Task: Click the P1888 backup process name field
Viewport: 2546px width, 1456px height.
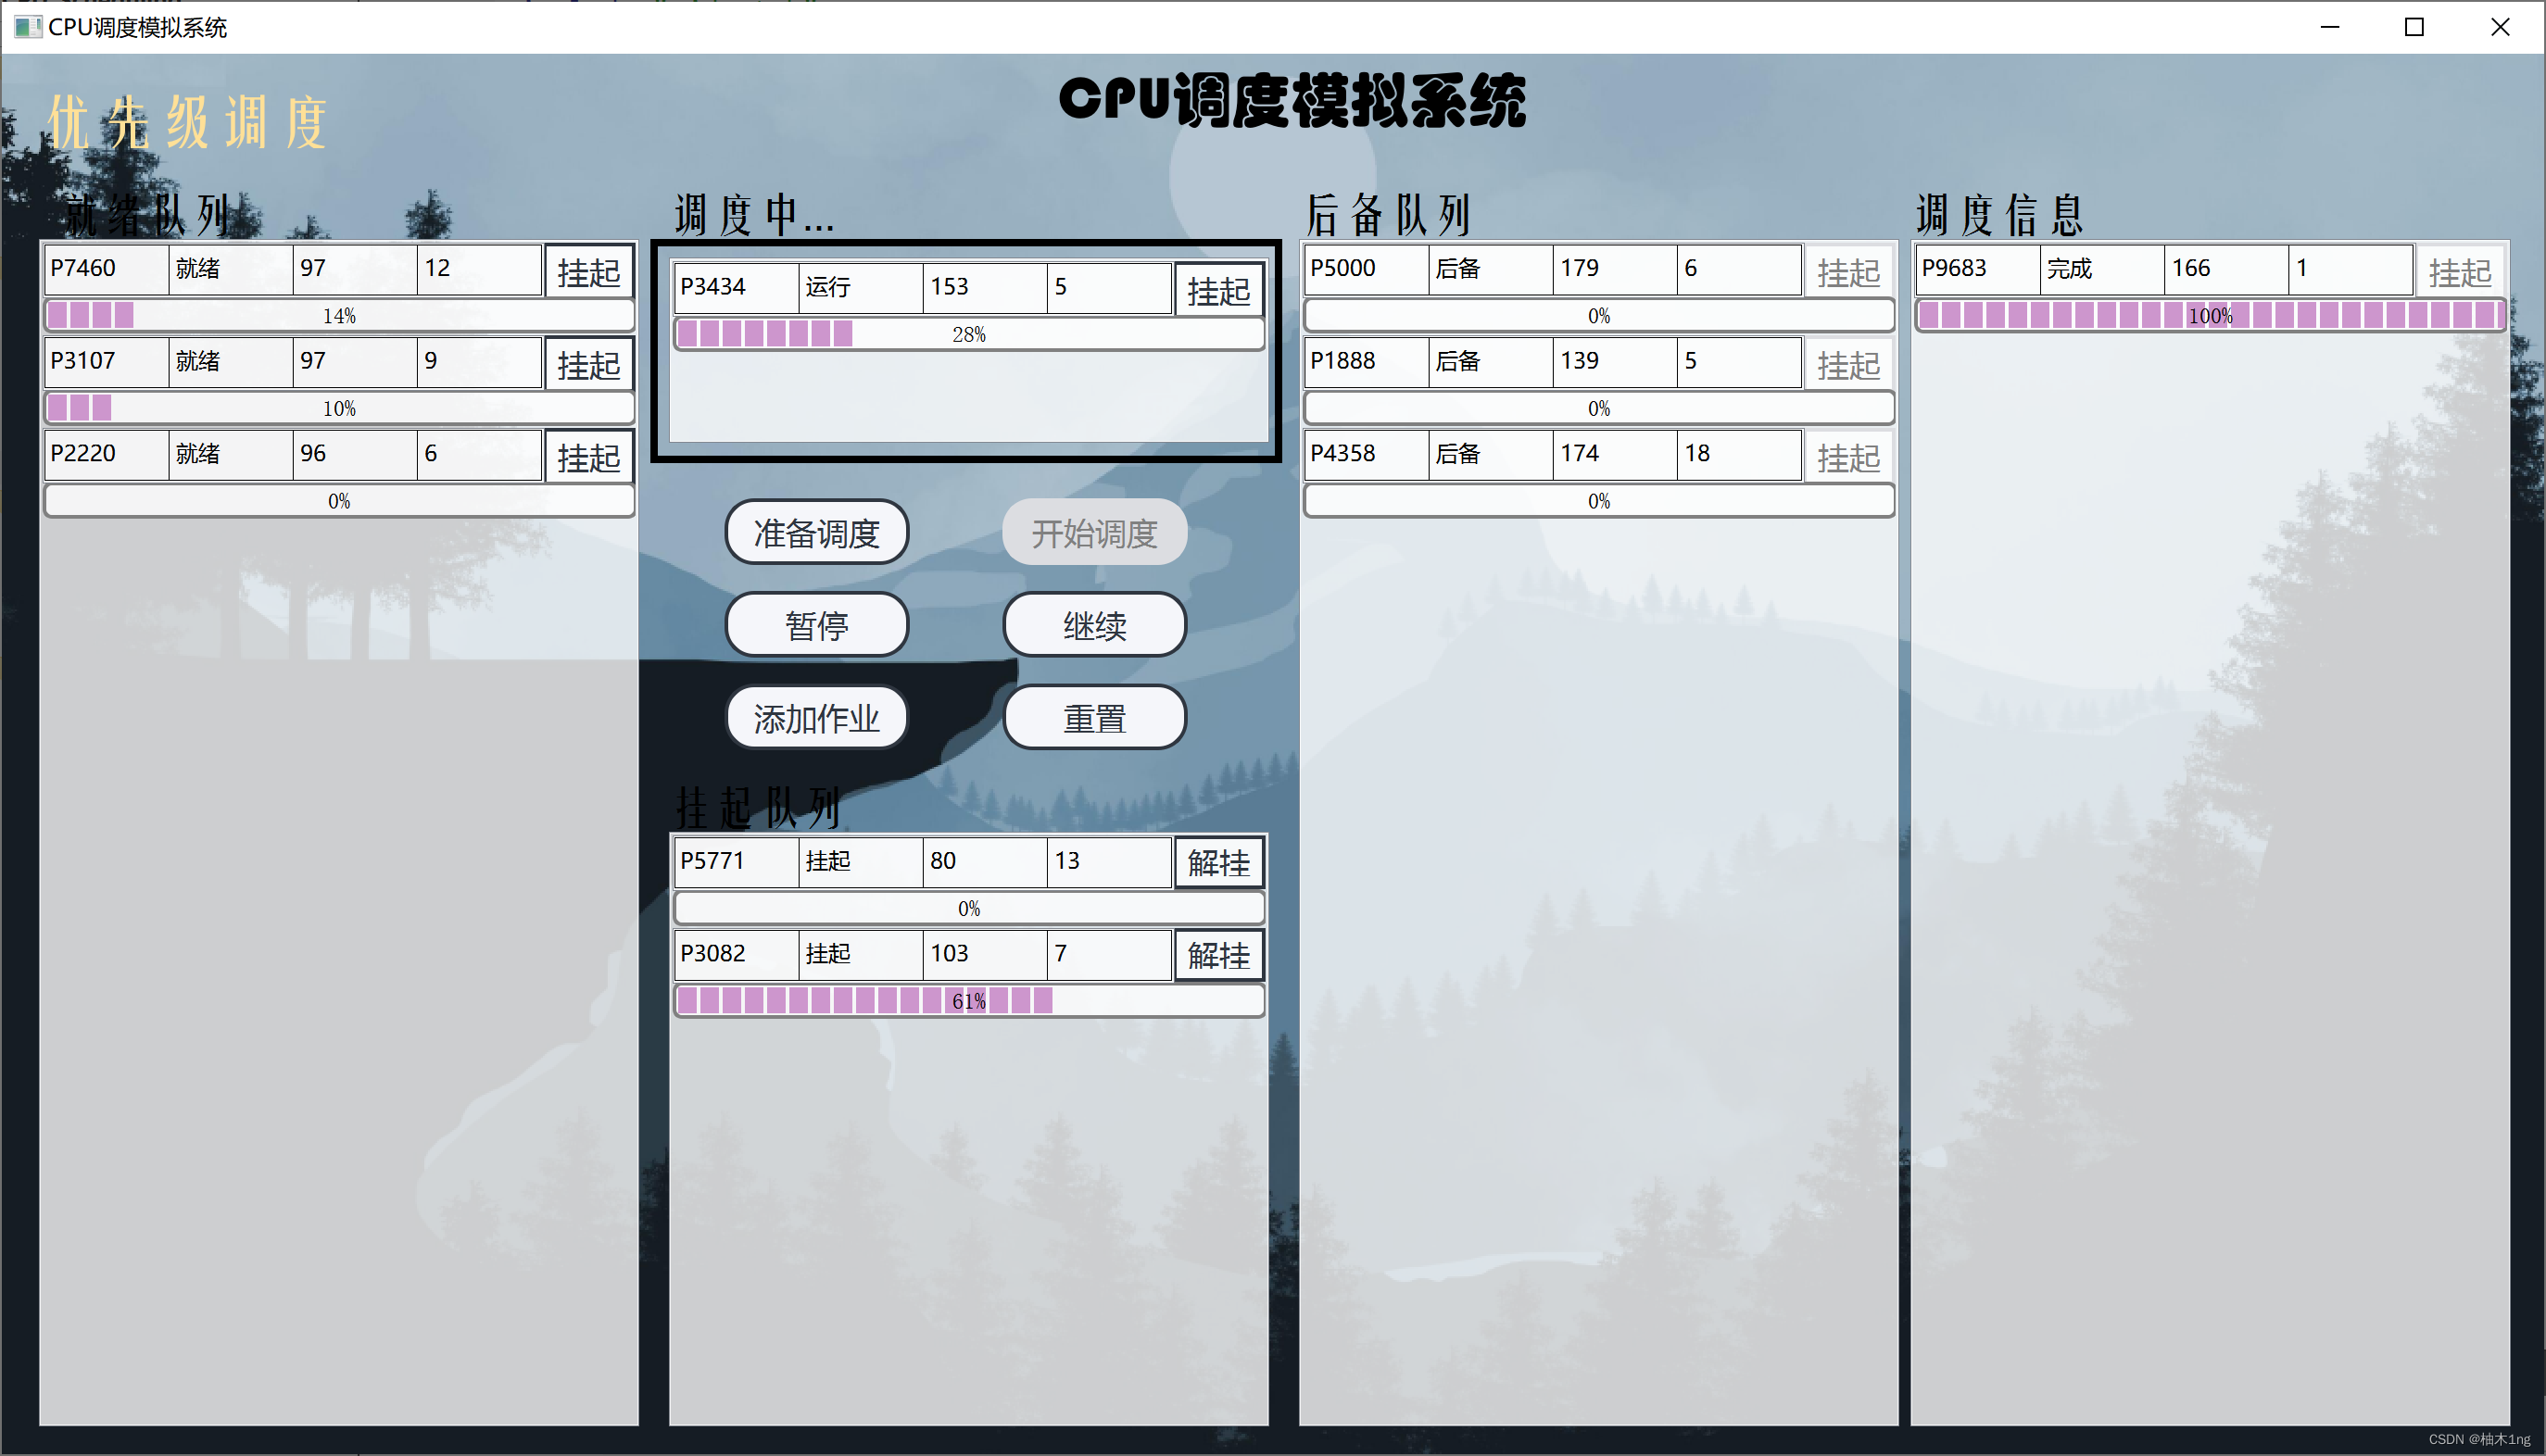Action: [1365, 361]
